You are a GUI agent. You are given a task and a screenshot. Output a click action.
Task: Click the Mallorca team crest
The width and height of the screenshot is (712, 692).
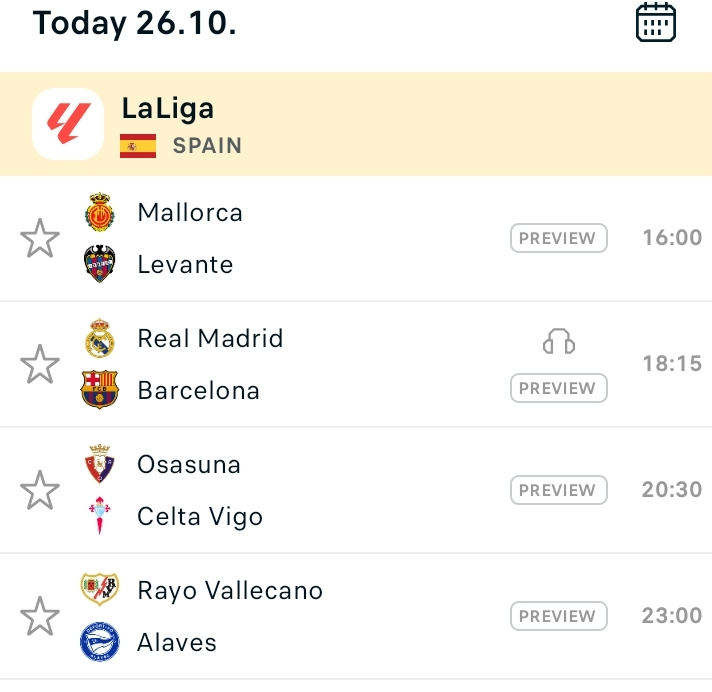coord(99,213)
